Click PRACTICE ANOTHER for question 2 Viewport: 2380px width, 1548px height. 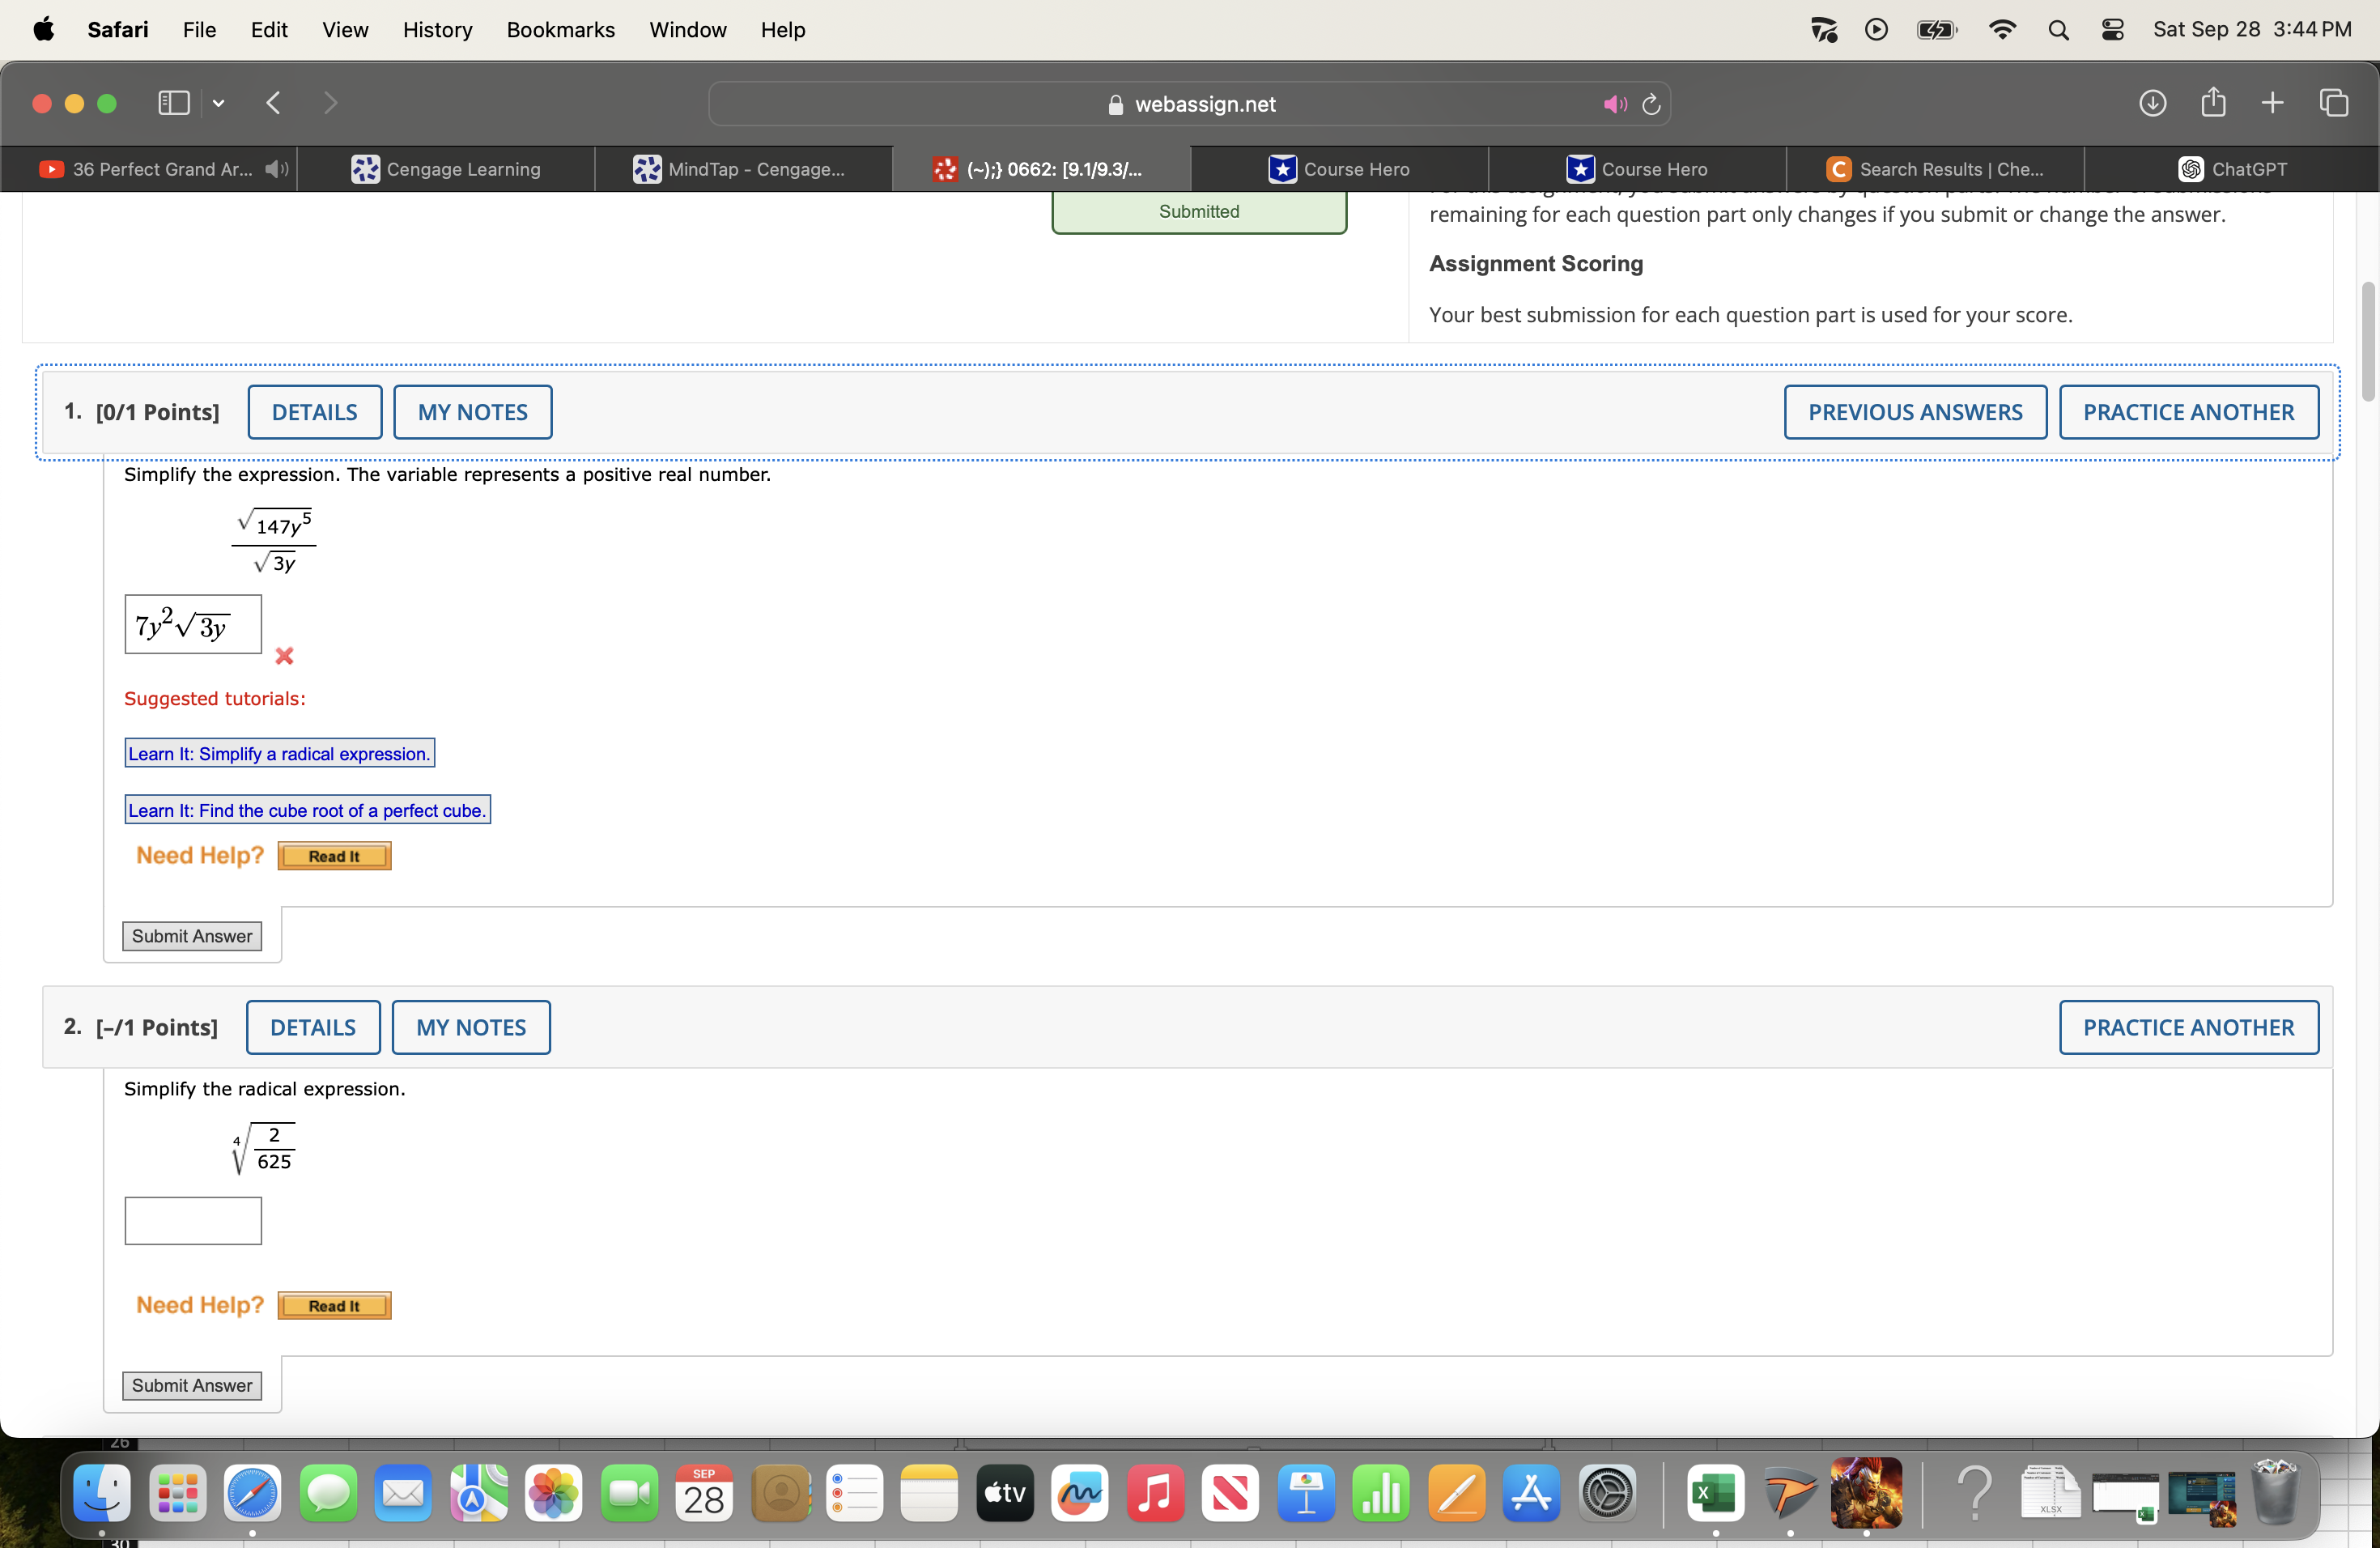[x=2189, y=1027]
